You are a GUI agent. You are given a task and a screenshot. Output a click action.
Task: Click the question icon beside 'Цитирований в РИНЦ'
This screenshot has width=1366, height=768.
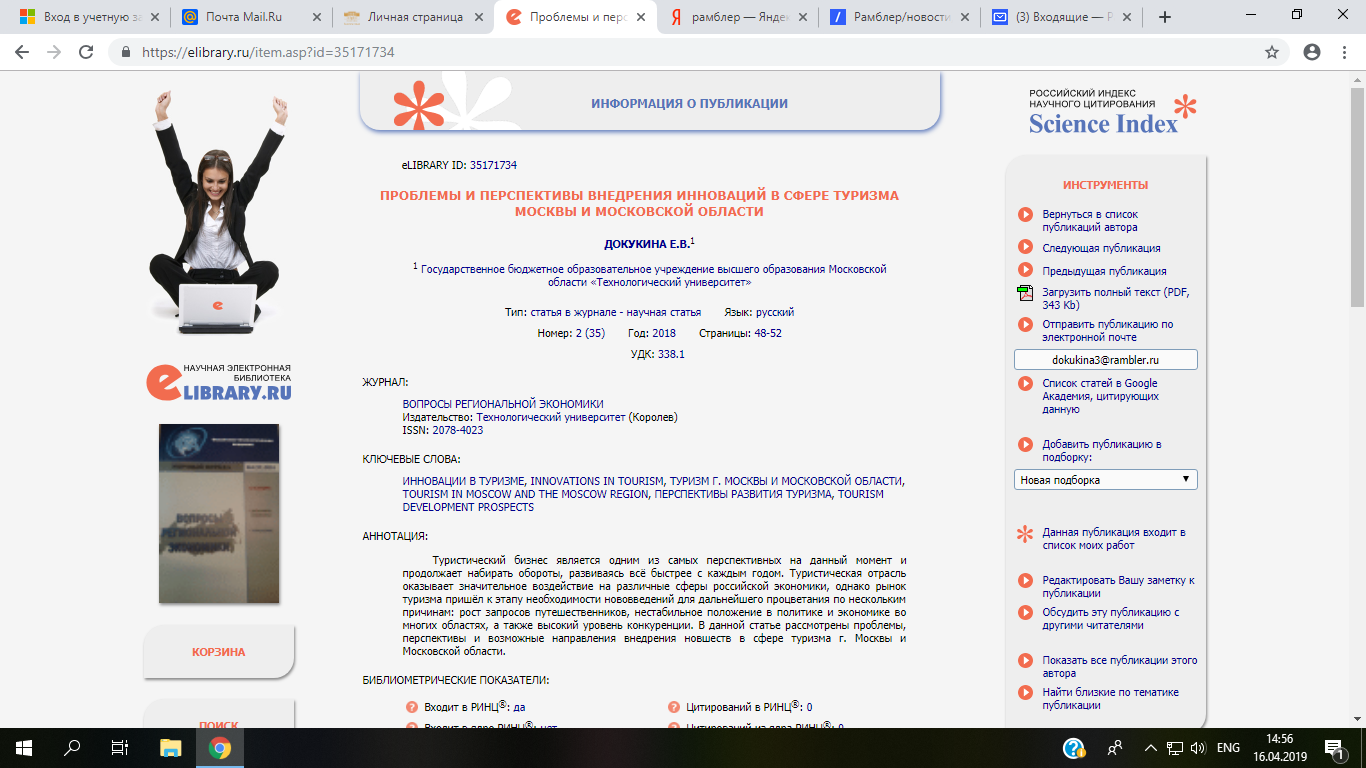674,707
